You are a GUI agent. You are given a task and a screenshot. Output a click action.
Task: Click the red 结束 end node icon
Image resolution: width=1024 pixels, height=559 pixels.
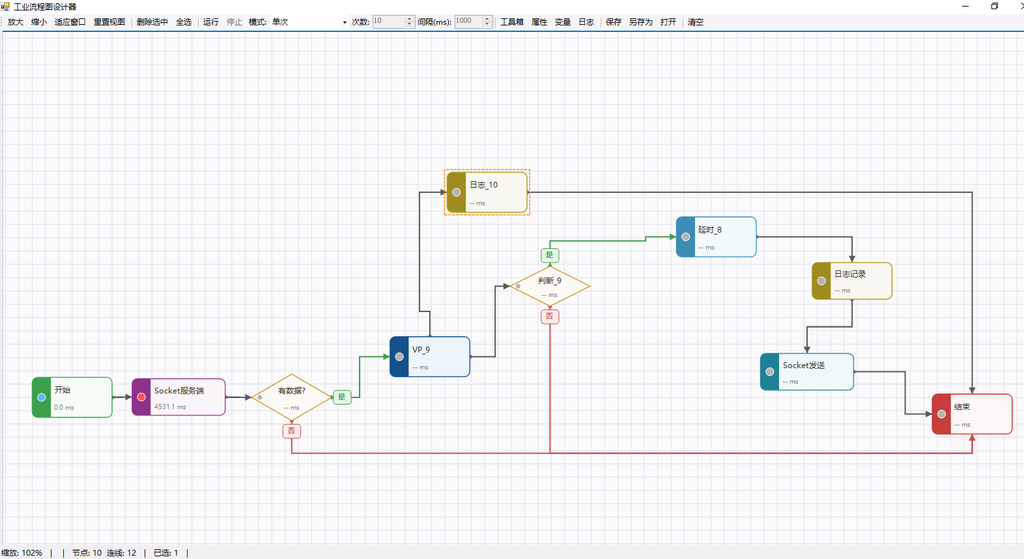click(x=942, y=414)
